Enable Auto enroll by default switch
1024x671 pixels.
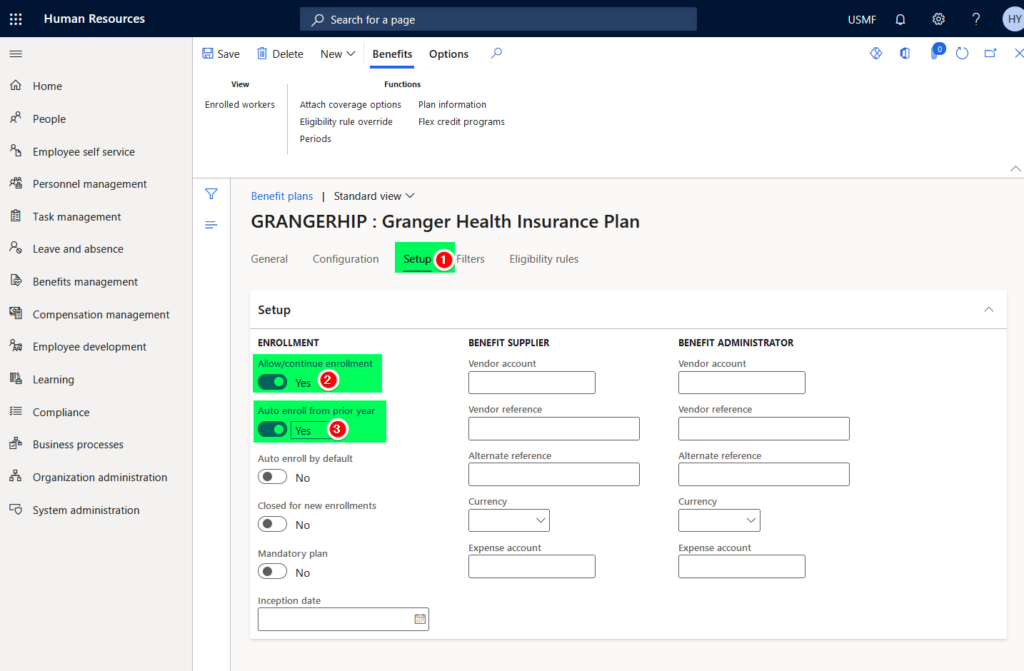point(272,477)
